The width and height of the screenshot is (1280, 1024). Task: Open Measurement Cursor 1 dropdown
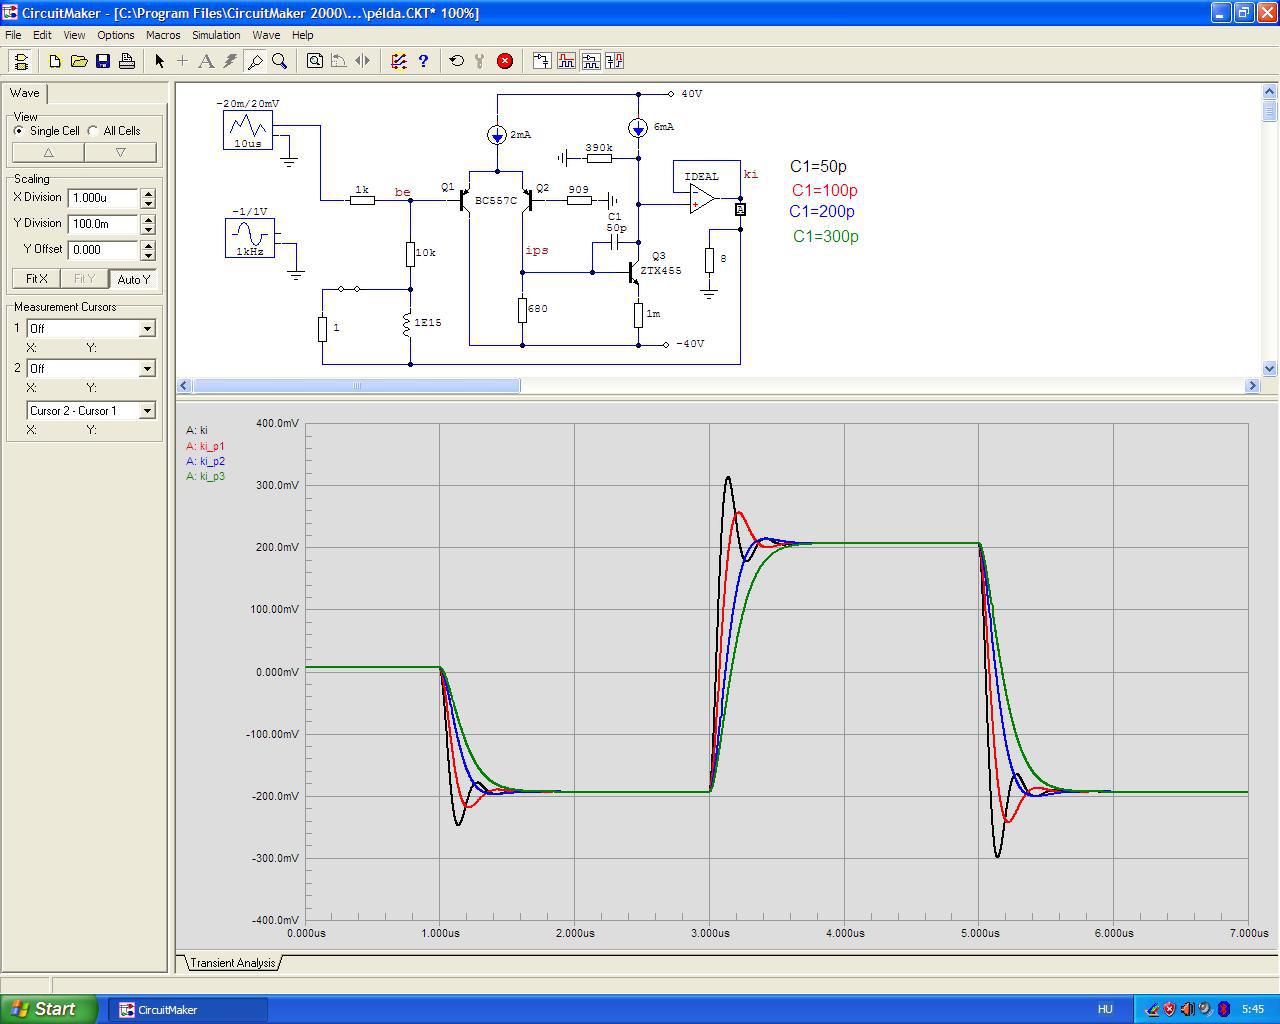tap(147, 328)
